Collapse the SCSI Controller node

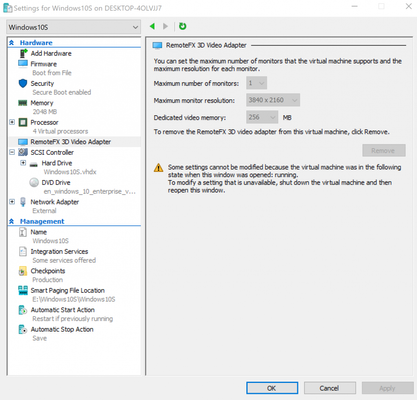click(x=12, y=152)
